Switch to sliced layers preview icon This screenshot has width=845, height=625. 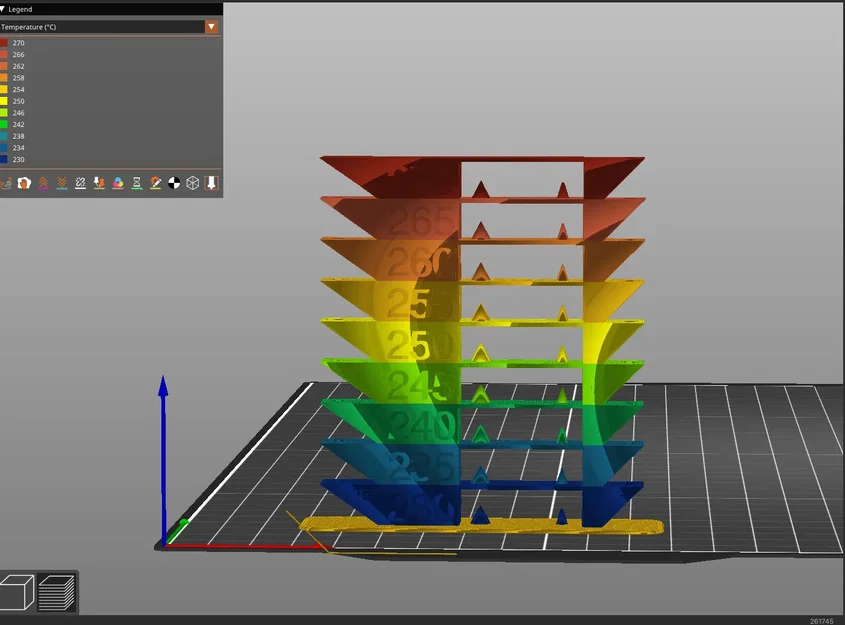[x=57, y=592]
